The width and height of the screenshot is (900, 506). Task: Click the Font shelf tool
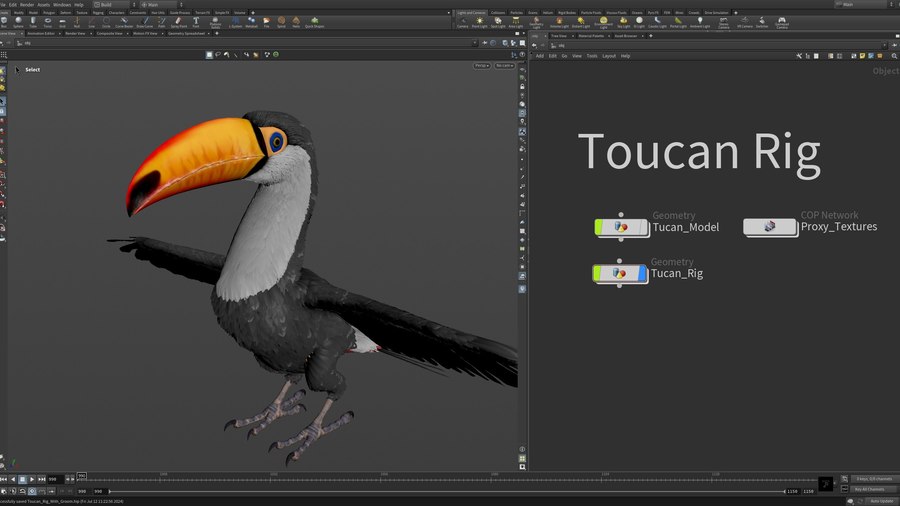[x=196, y=22]
